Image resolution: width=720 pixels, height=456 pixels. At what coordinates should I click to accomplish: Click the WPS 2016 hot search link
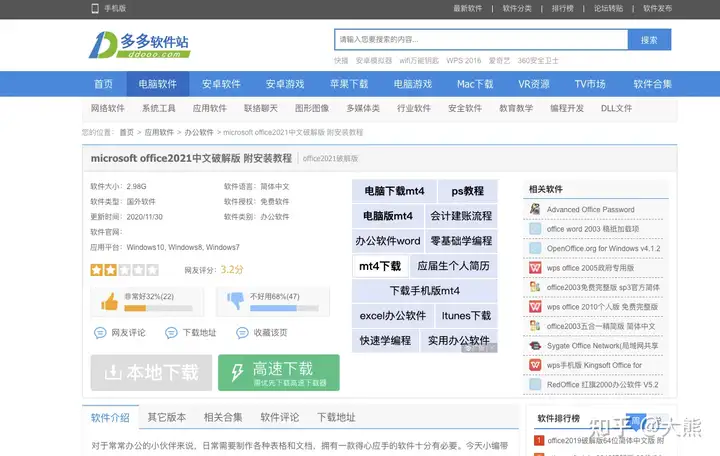point(464,61)
